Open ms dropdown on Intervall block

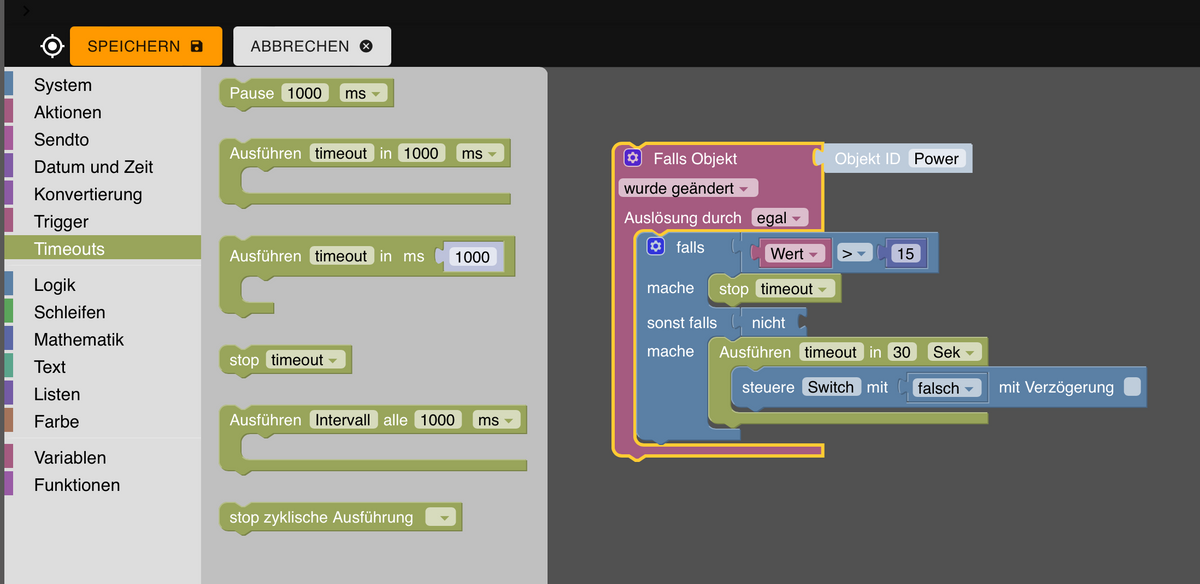[494, 420]
